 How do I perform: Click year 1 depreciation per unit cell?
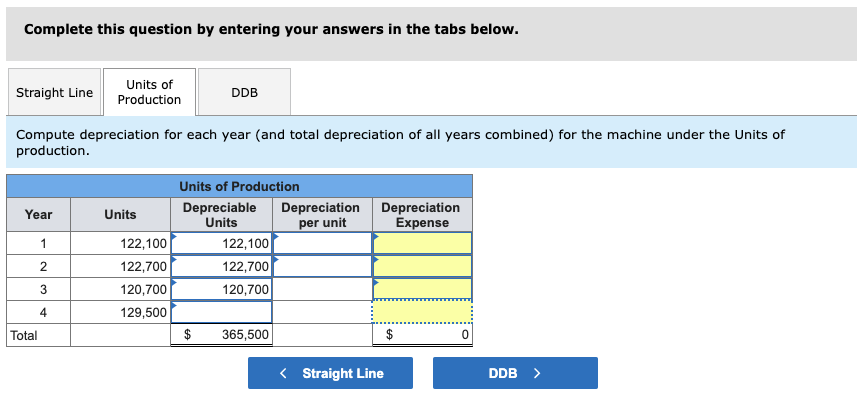pos(322,243)
